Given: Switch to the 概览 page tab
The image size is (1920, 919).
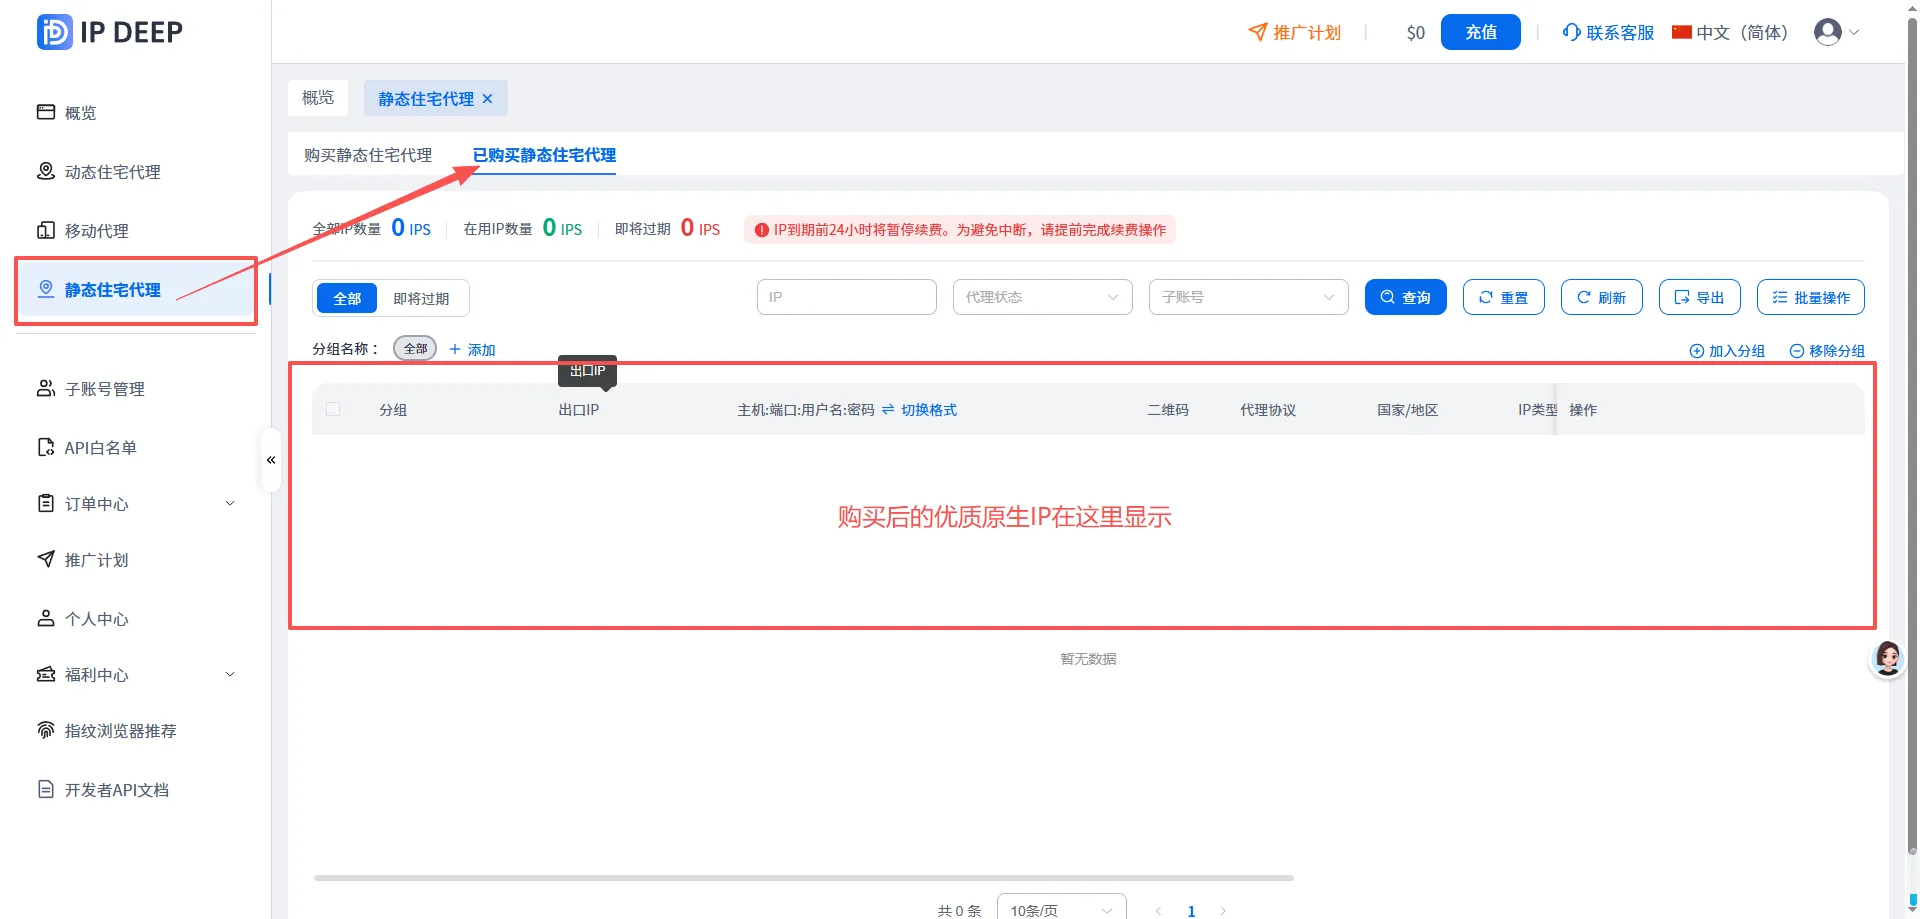Looking at the screenshot, I should pyautogui.click(x=318, y=98).
